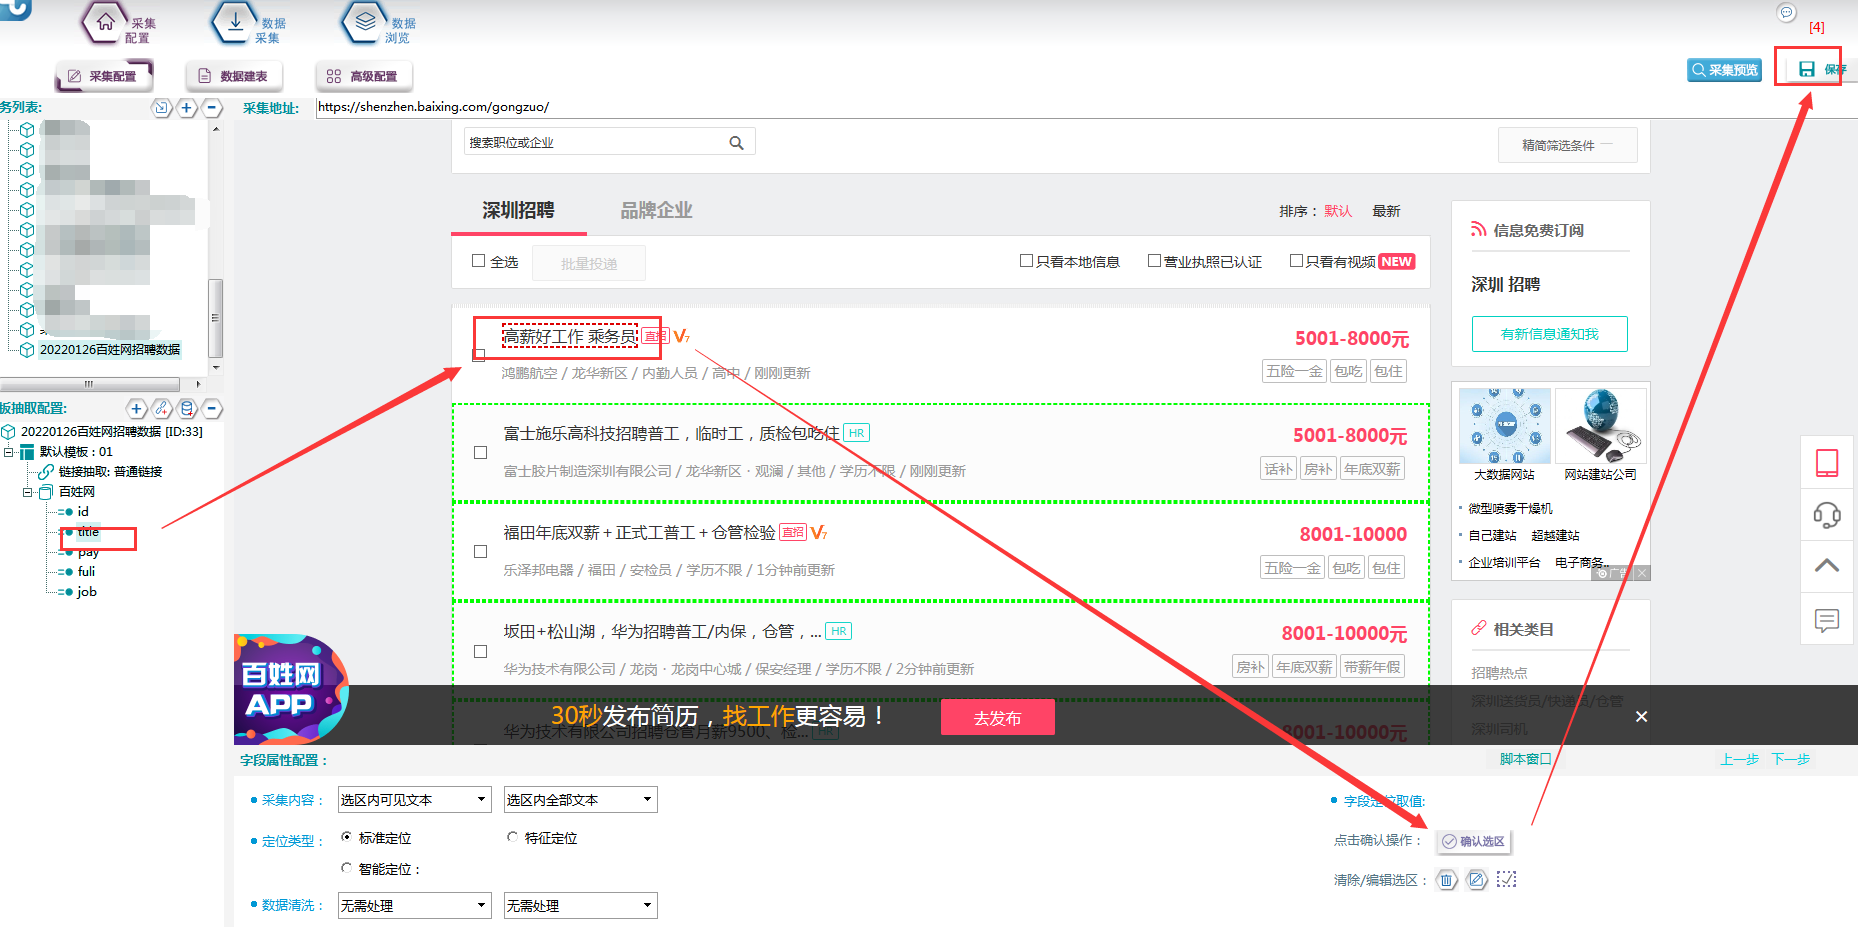The width and height of the screenshot is (1858, 927).
Task: Expand the 数据清洗 无需处理 dropdown
Action: [x=414, y=905]
